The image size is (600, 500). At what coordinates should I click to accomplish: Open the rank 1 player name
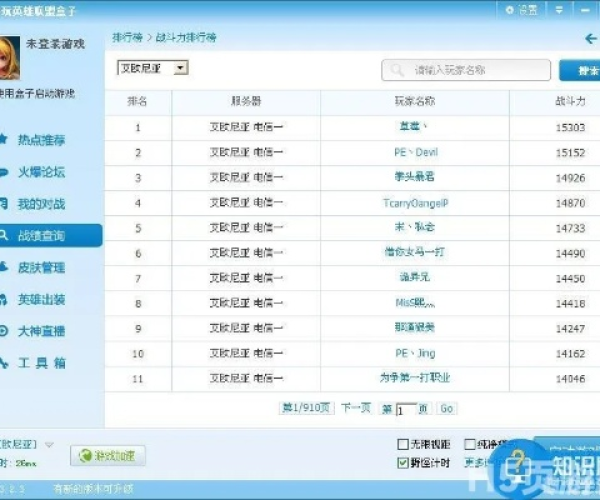point(413,126)
